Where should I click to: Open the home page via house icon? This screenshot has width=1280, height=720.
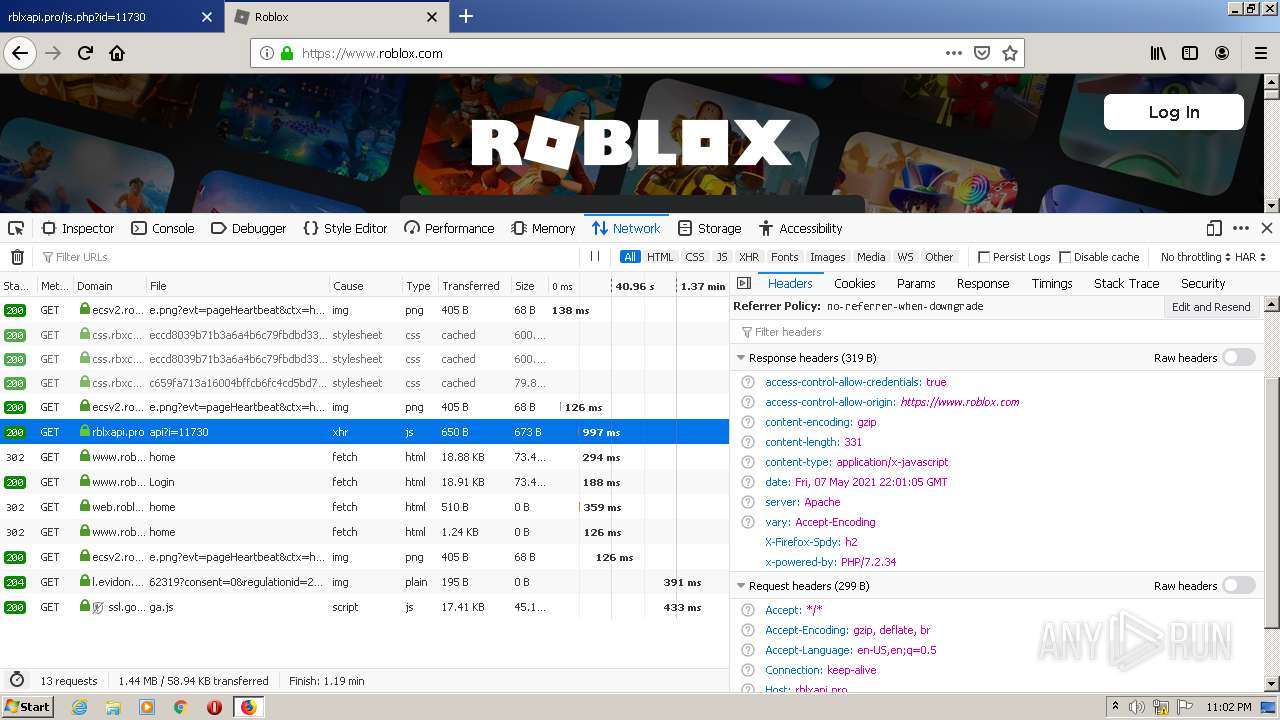pos(117,53)
